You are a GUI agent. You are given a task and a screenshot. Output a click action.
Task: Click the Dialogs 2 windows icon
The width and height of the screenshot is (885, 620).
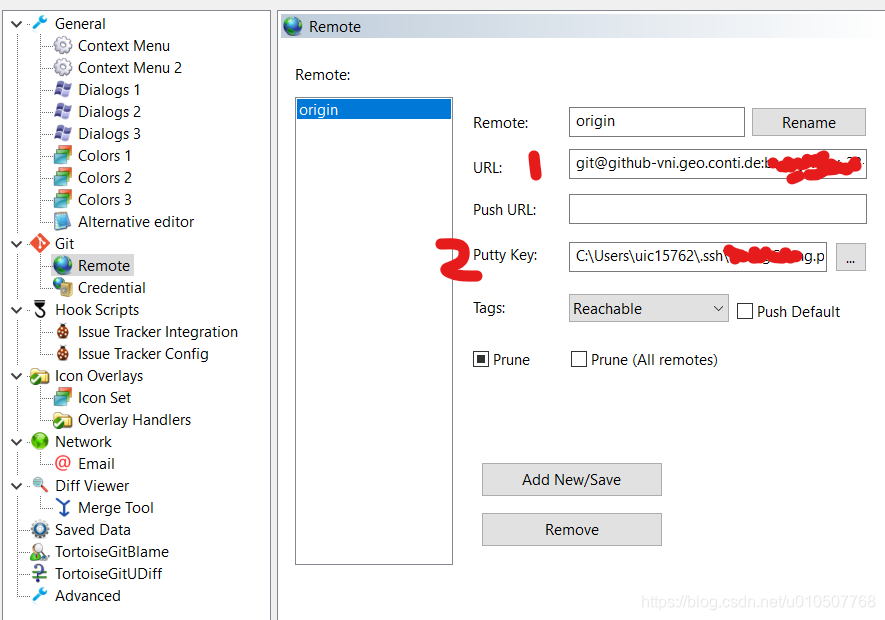[x=63, y=111]
